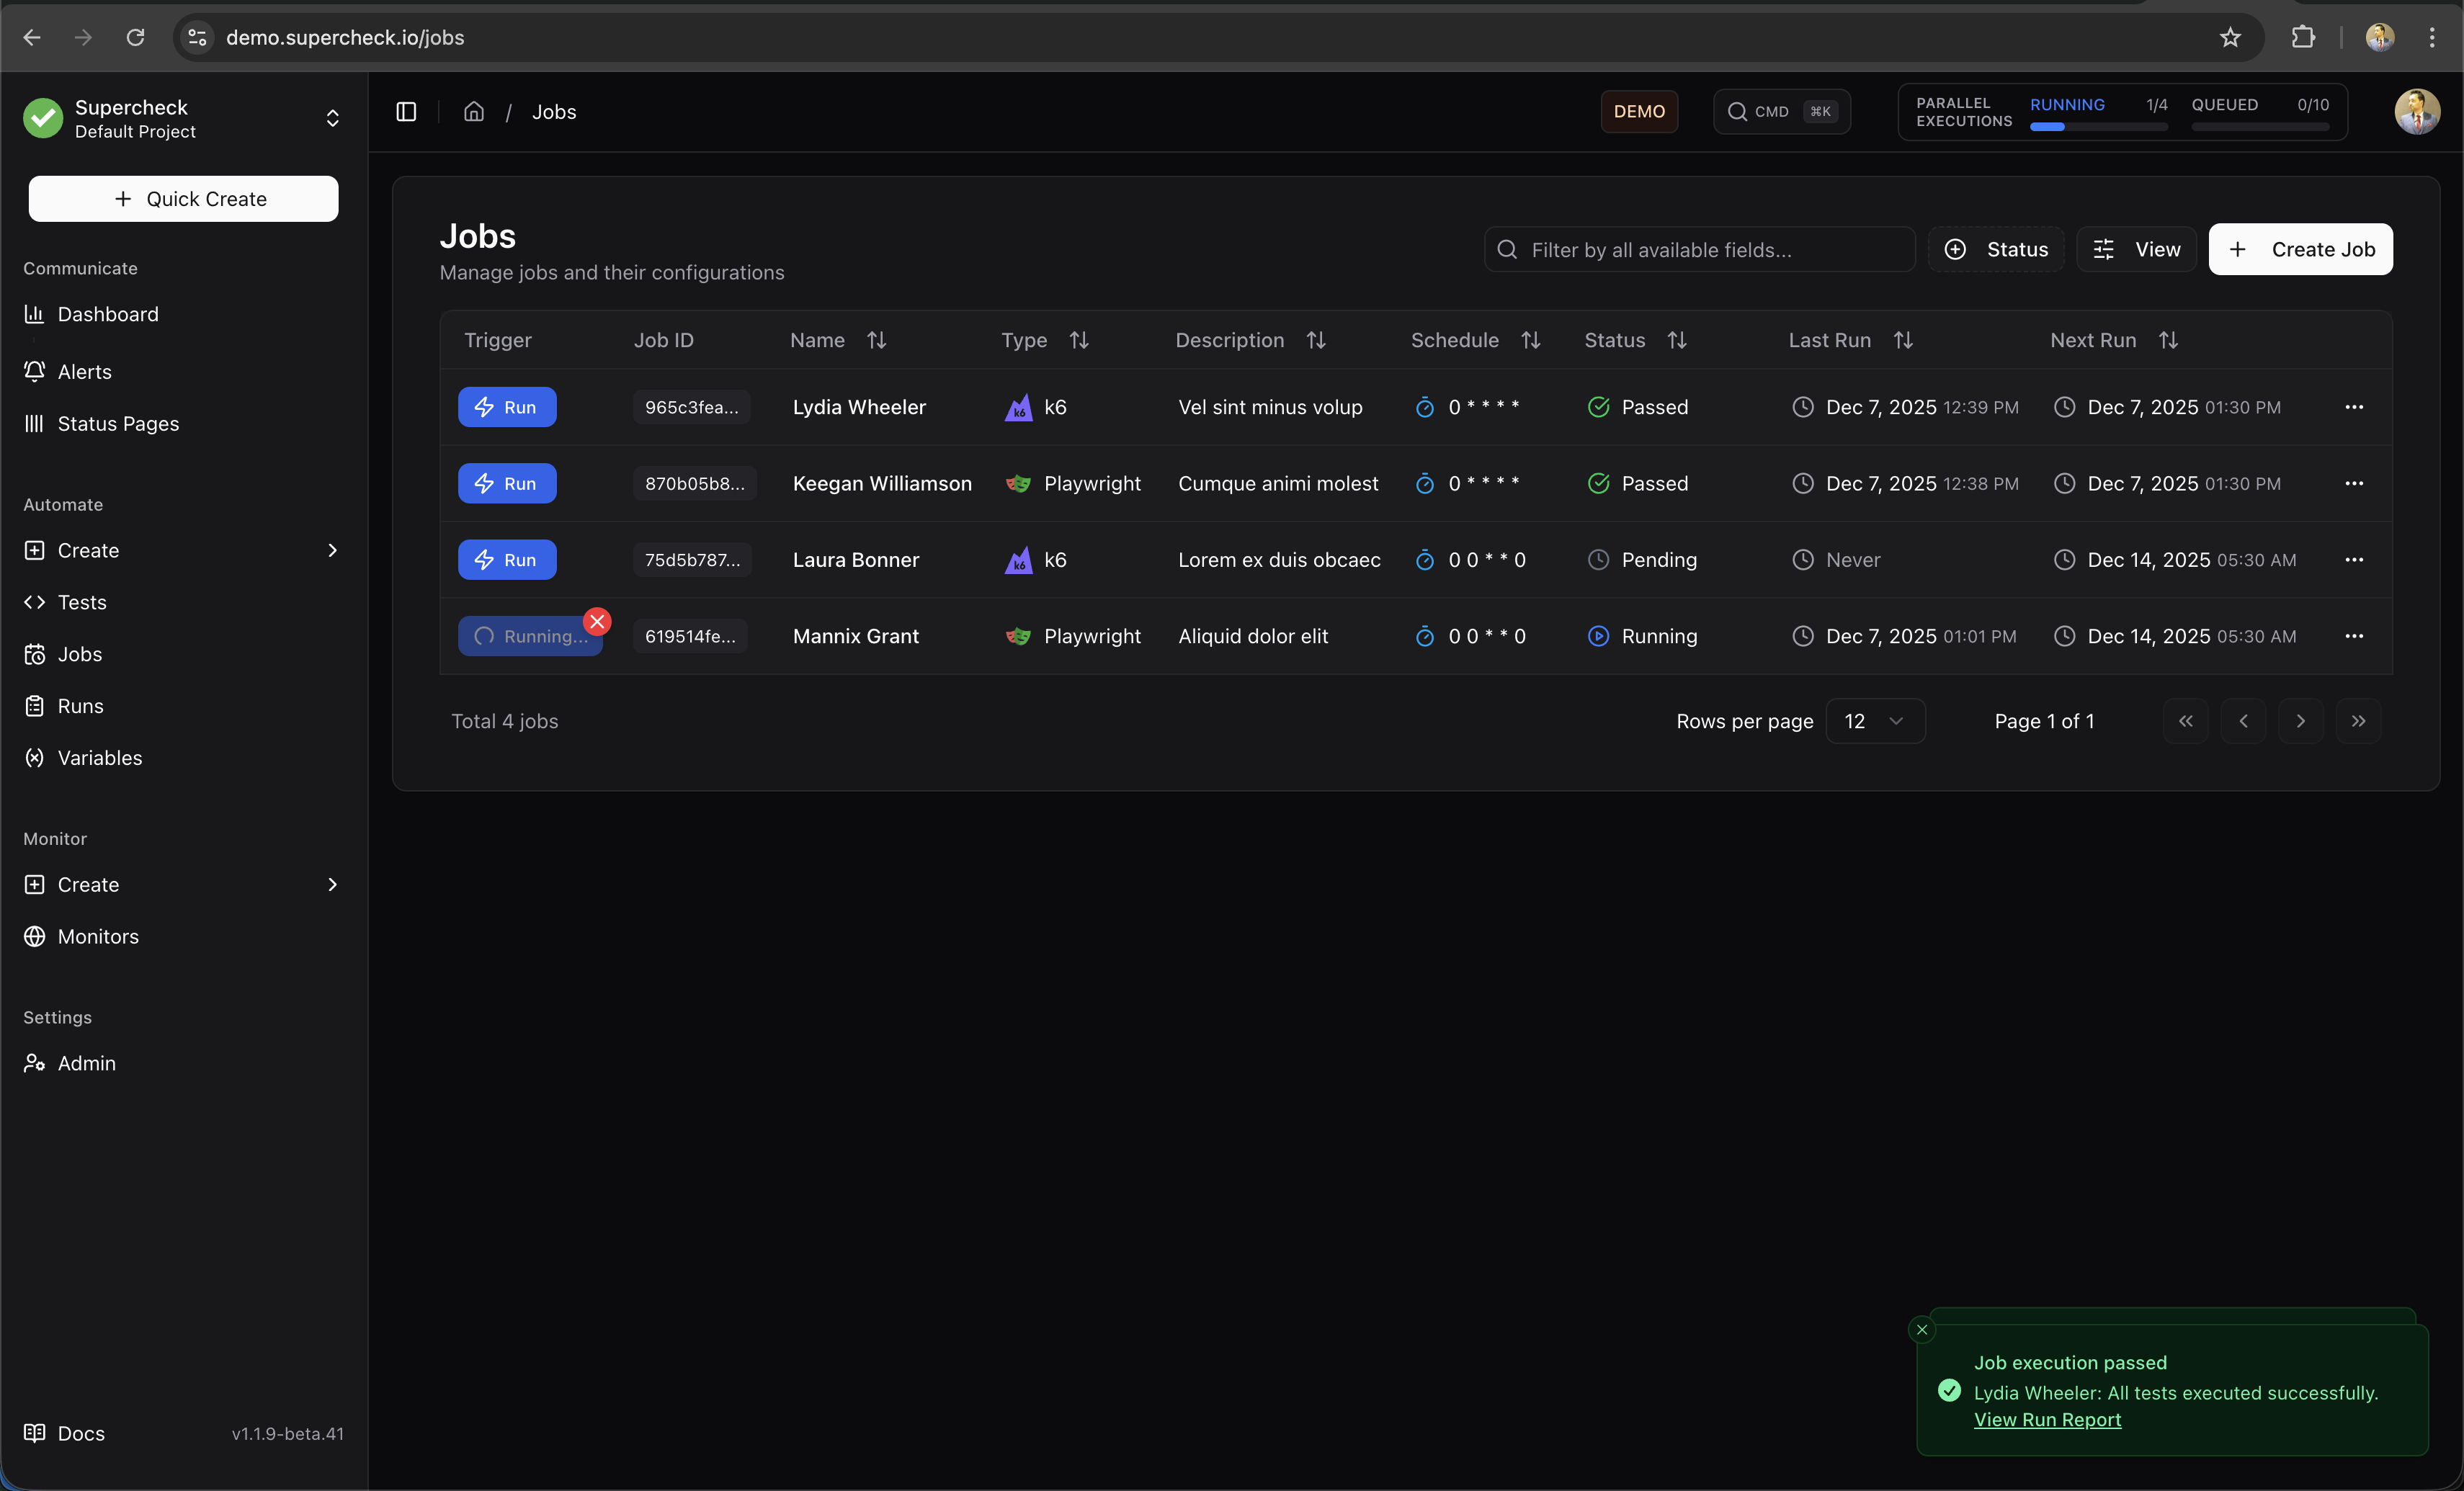
Task: Bookmark this page with star icon
Action: pos(2230,38)
